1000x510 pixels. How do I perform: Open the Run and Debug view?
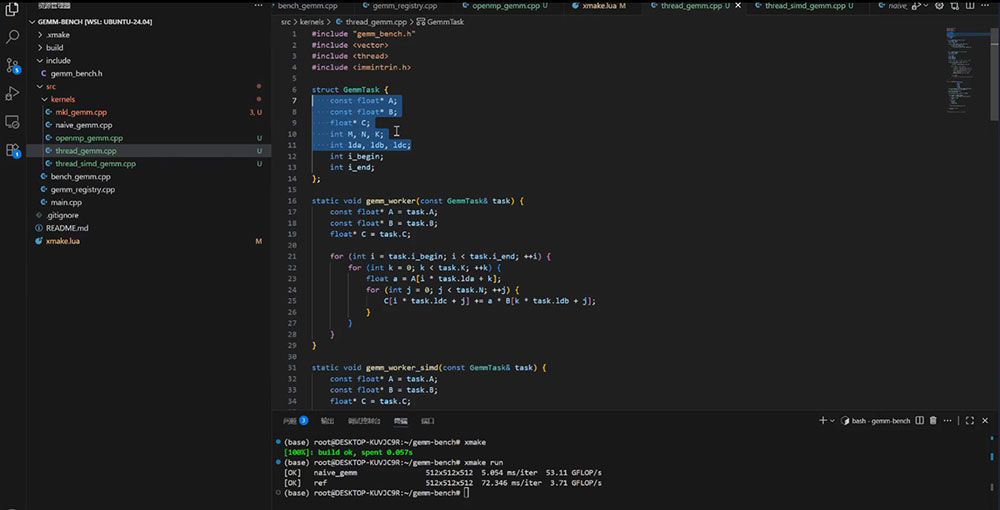pyautogui.click(x=12, y=94)
